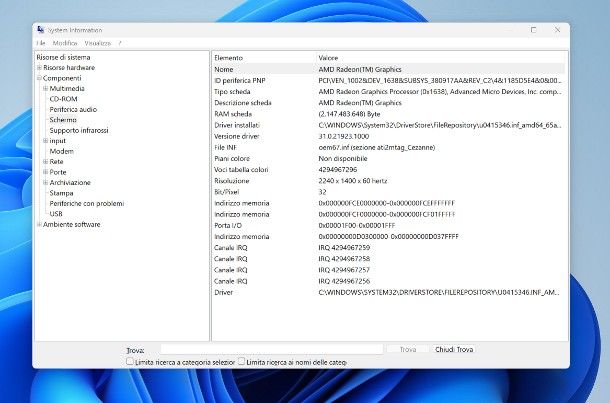Select USB in the component tree

56,213
